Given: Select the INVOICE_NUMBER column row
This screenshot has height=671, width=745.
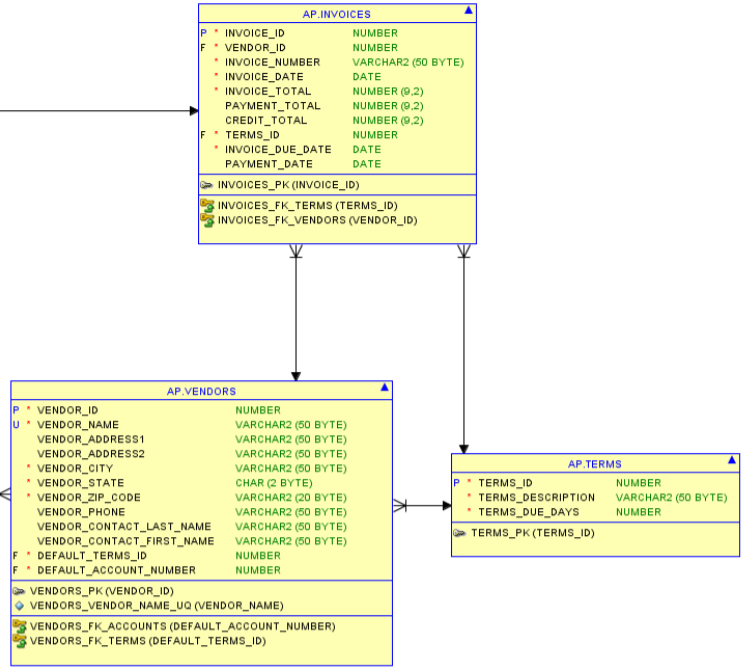Looking at the screenshot, I should point(272,62).
